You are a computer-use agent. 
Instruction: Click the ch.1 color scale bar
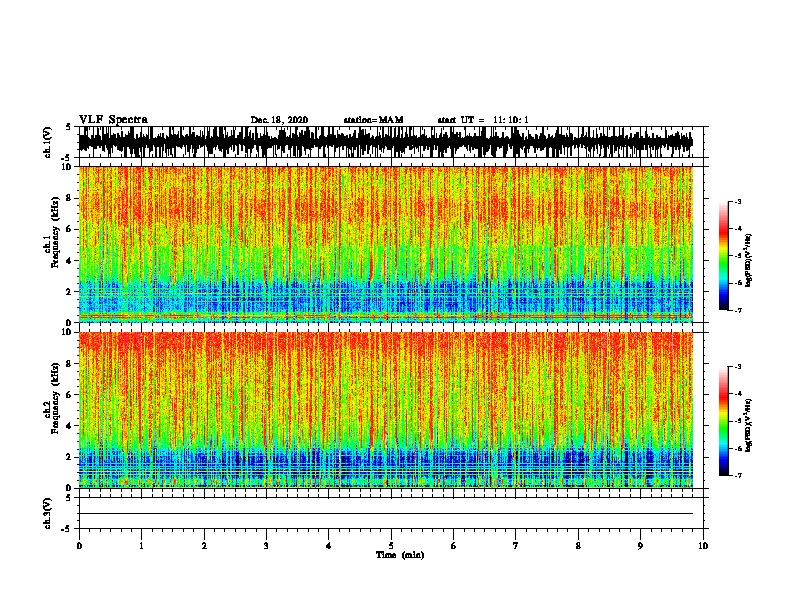point(723,256)
